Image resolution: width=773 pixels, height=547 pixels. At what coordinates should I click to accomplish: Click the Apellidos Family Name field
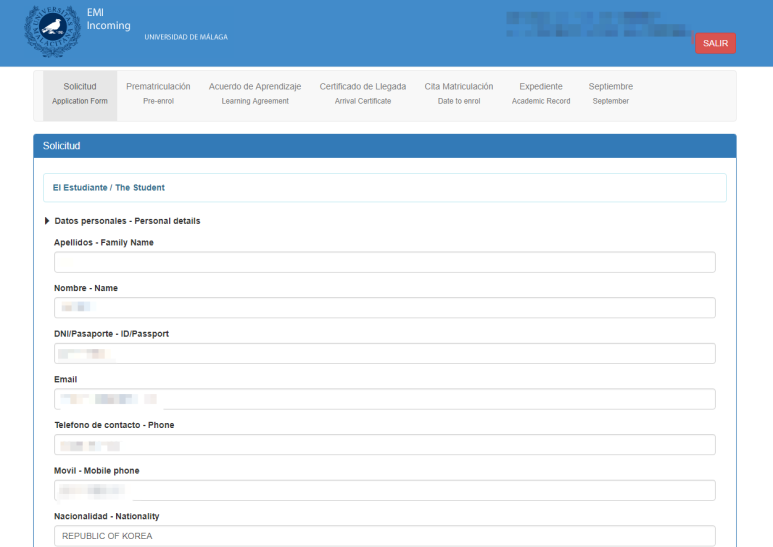tap(384, 262)
